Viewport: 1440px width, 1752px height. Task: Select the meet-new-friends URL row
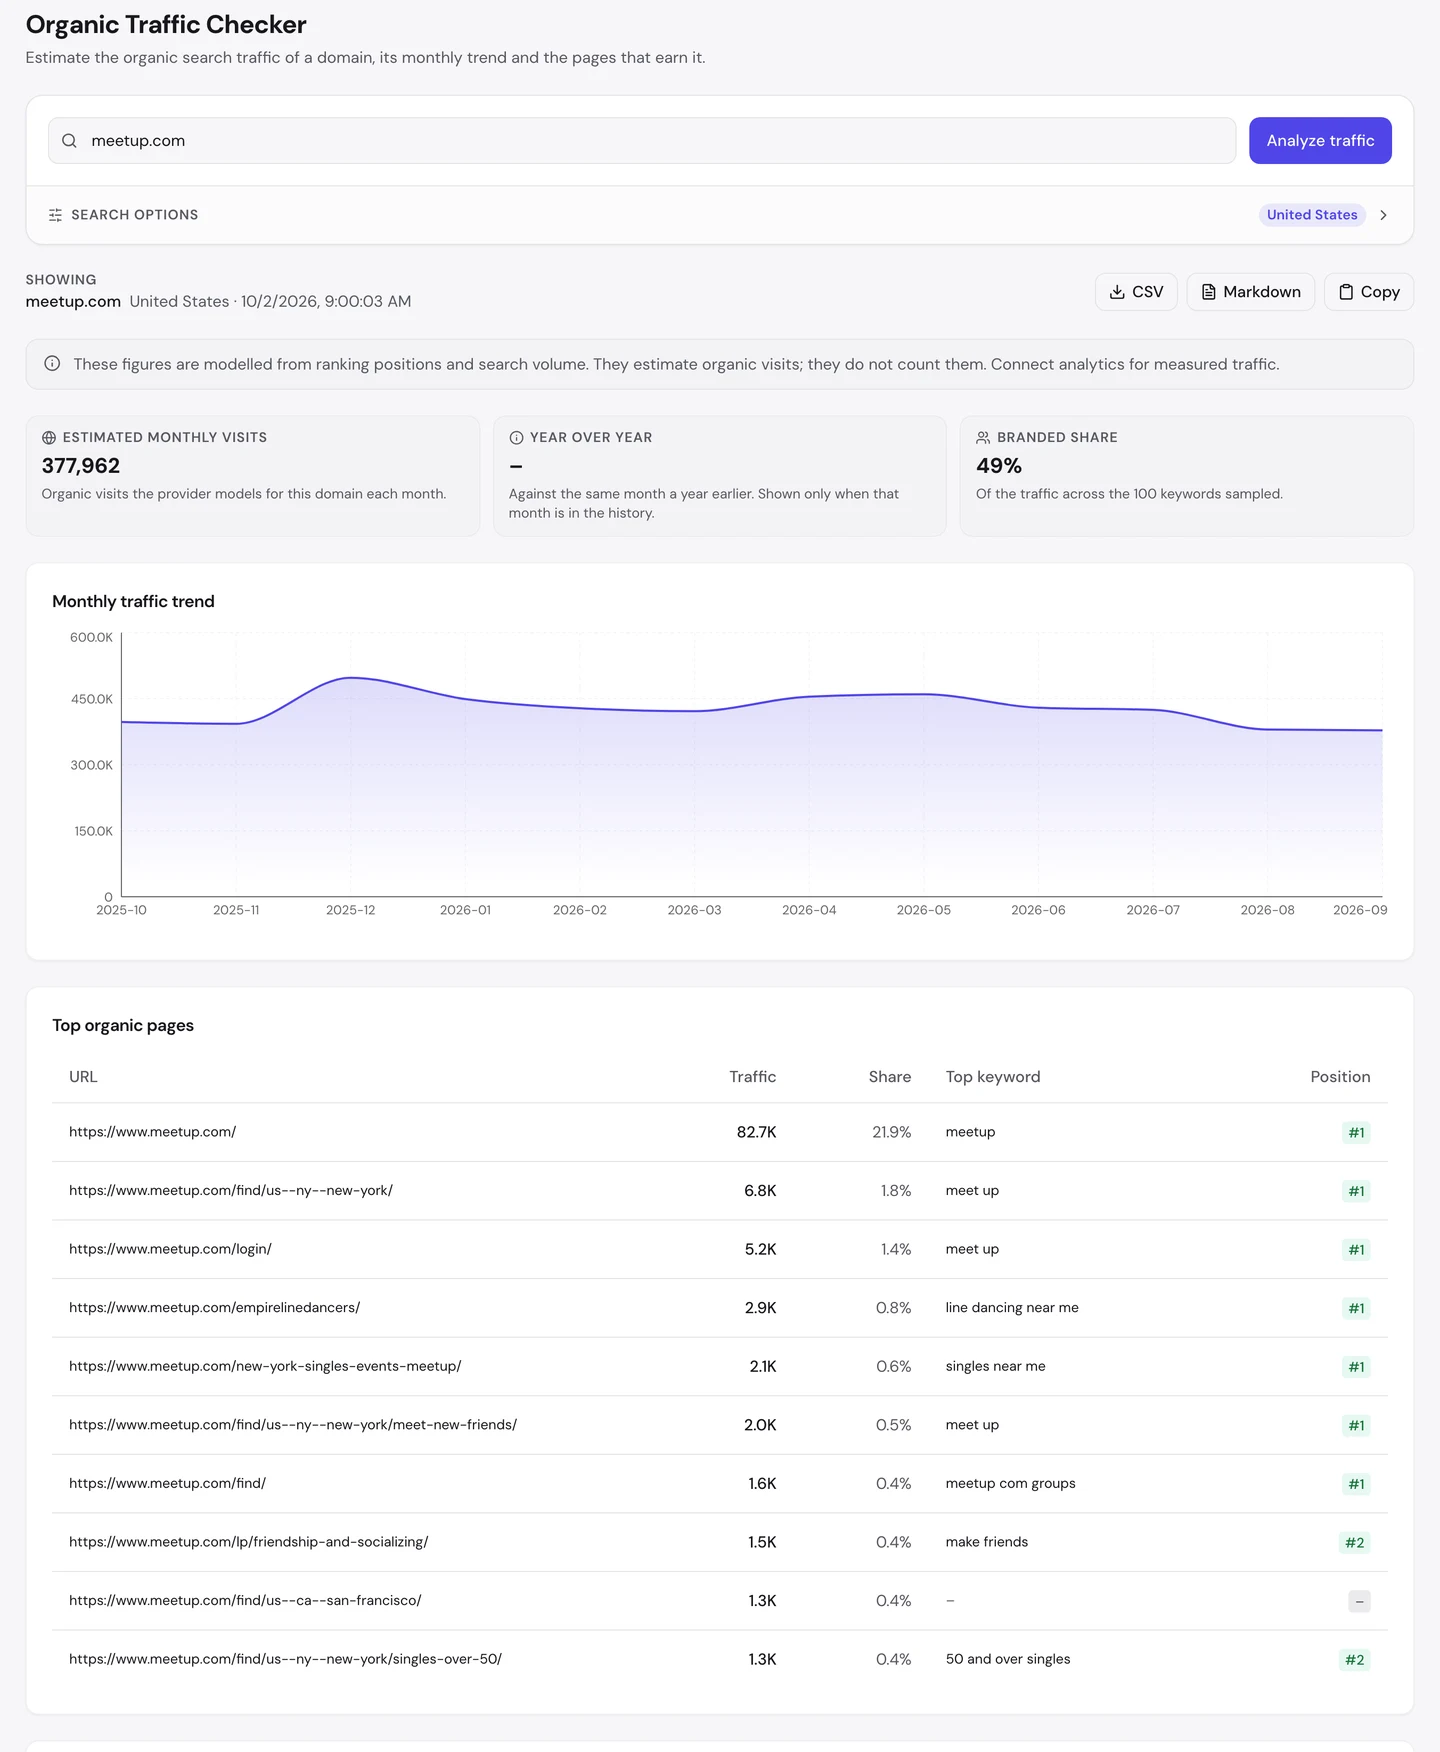pos(293,1425)
